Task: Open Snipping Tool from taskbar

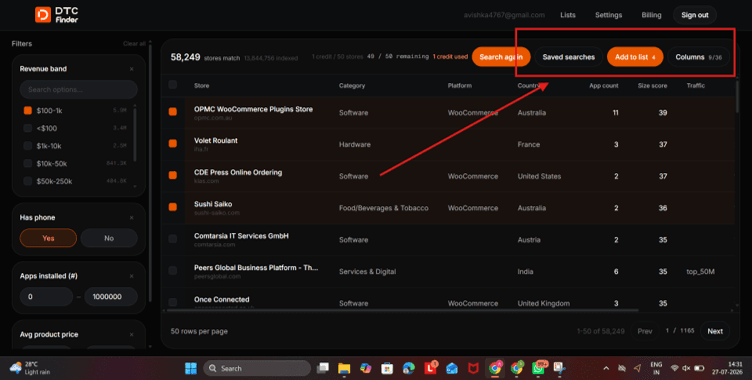Action: [x=559, y=368]
